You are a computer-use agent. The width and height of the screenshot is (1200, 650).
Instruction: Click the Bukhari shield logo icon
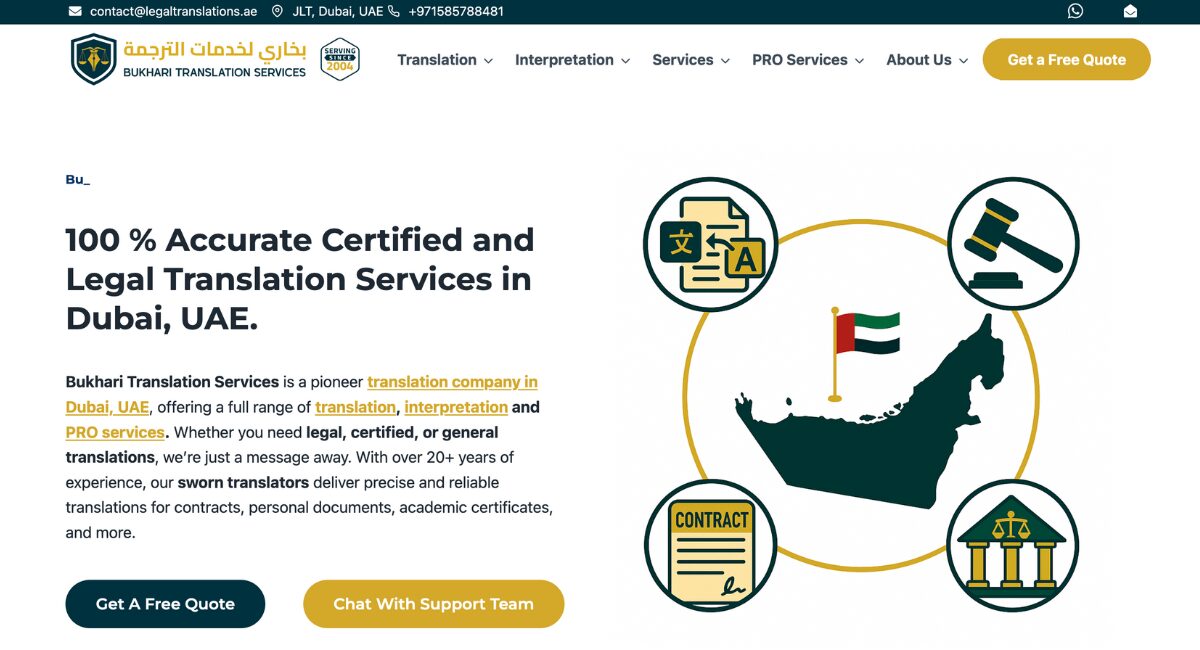[x=94, y=59]
